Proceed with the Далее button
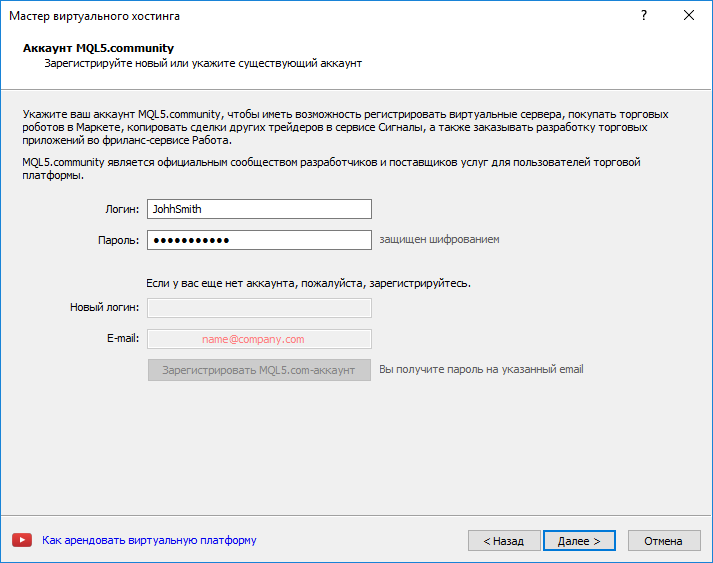Screen dimensions: 713x563 (x=579, y=541)
